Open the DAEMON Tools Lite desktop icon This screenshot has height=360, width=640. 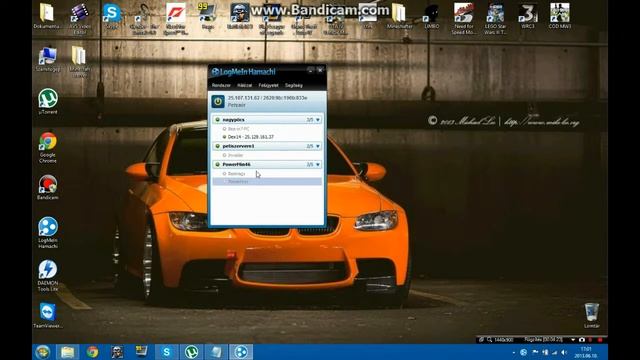pos(48,276)
